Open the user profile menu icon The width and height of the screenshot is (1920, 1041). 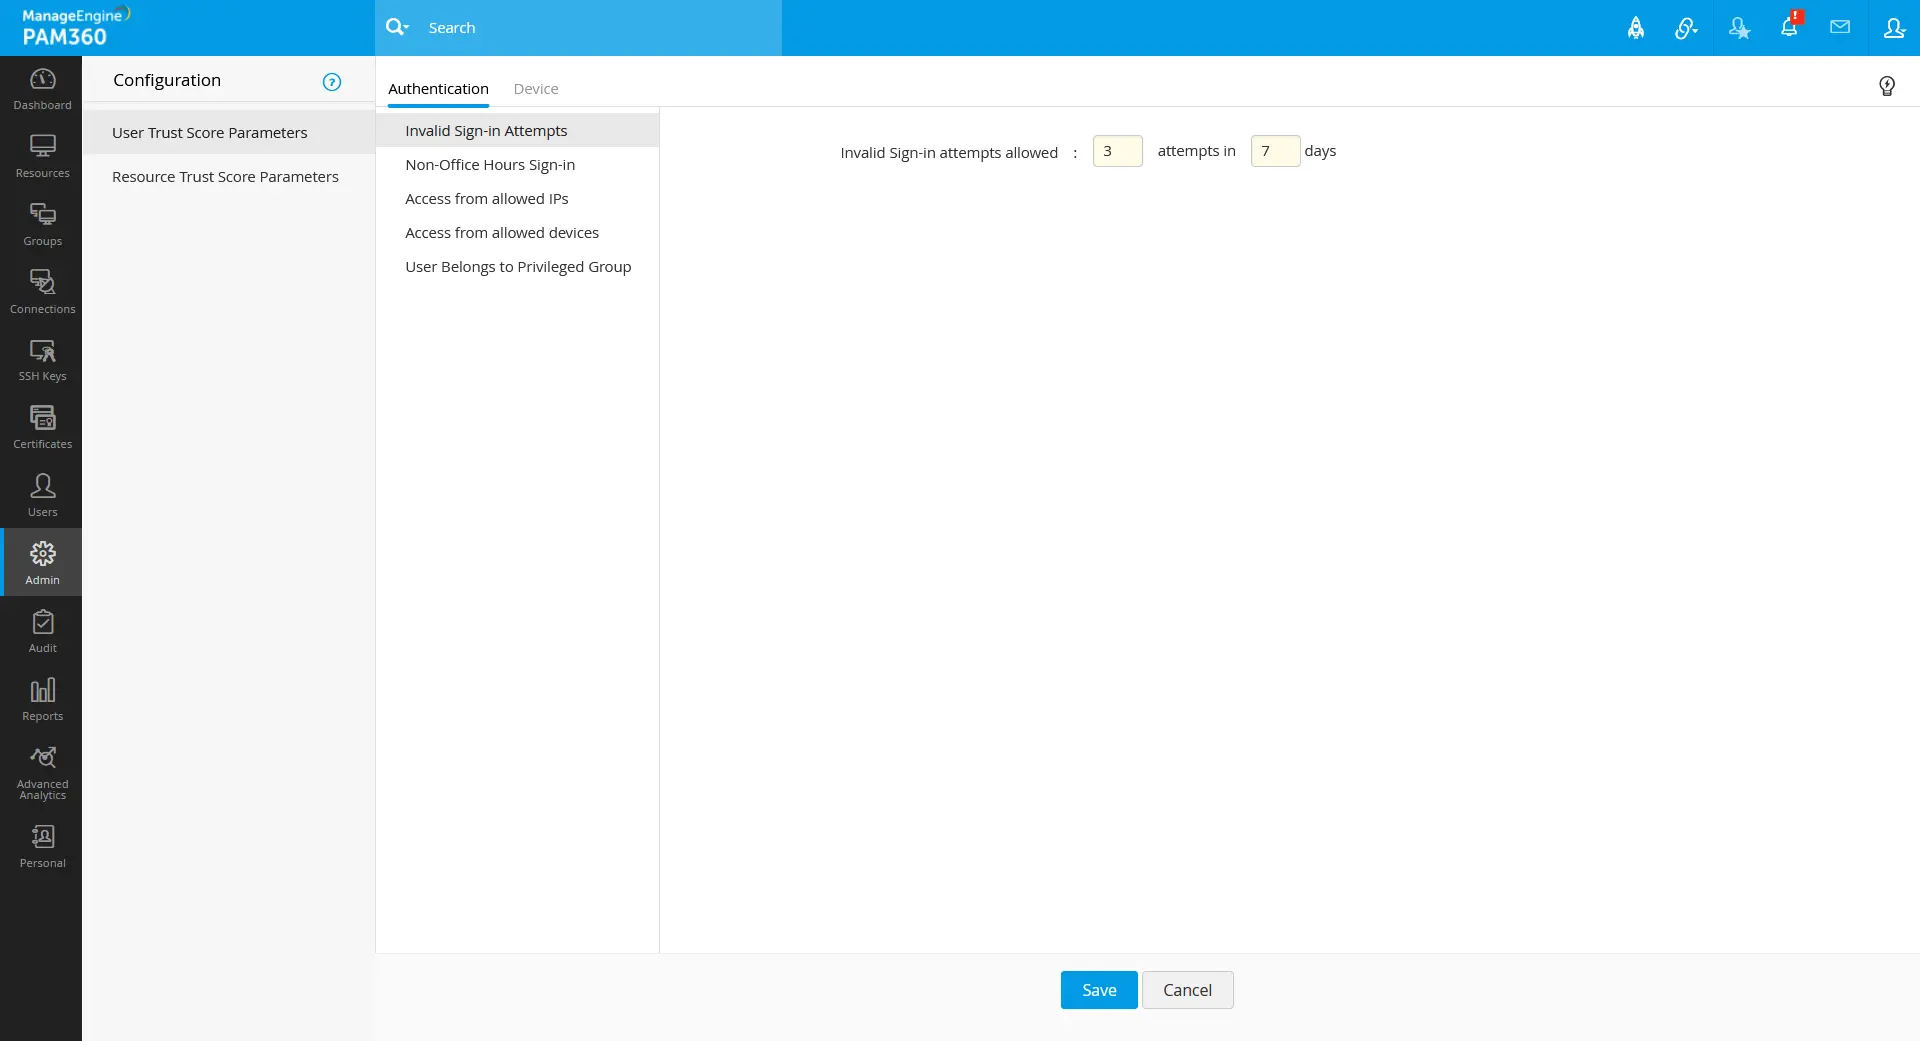pos(1894,28)
